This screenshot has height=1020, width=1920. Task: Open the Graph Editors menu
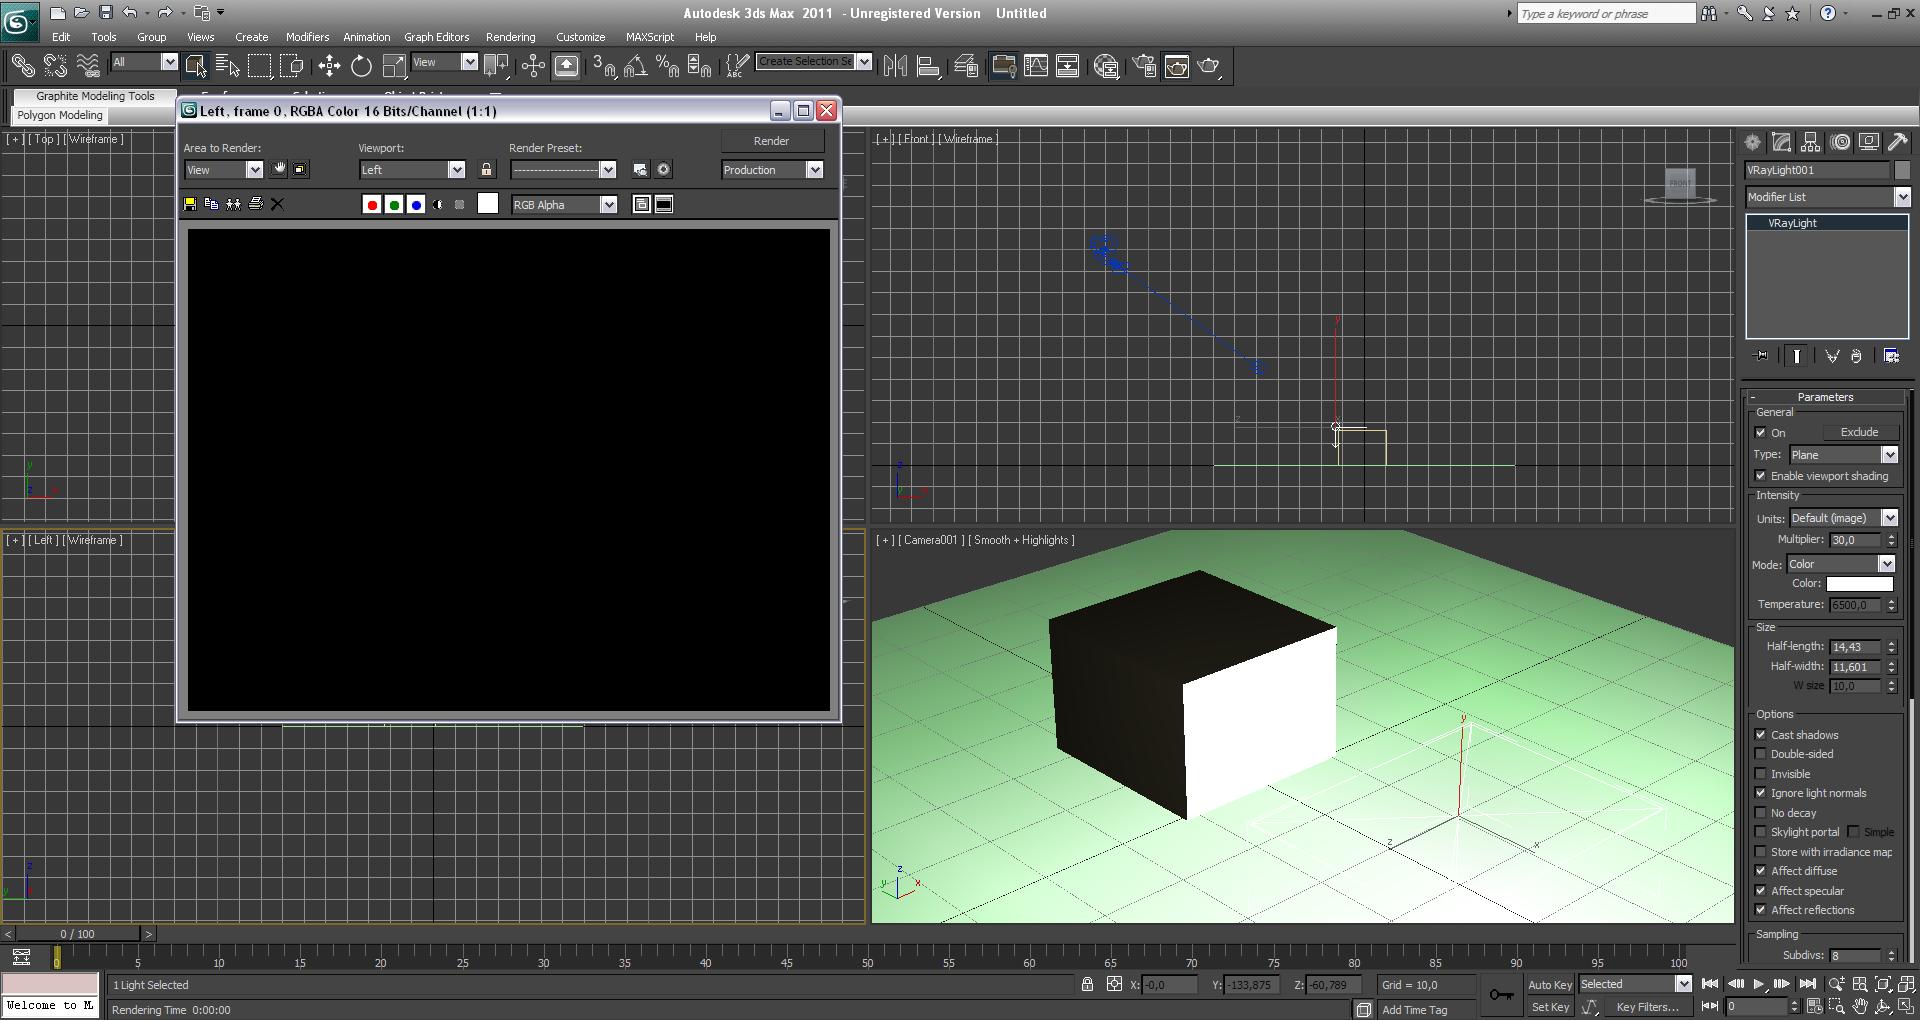436,37
